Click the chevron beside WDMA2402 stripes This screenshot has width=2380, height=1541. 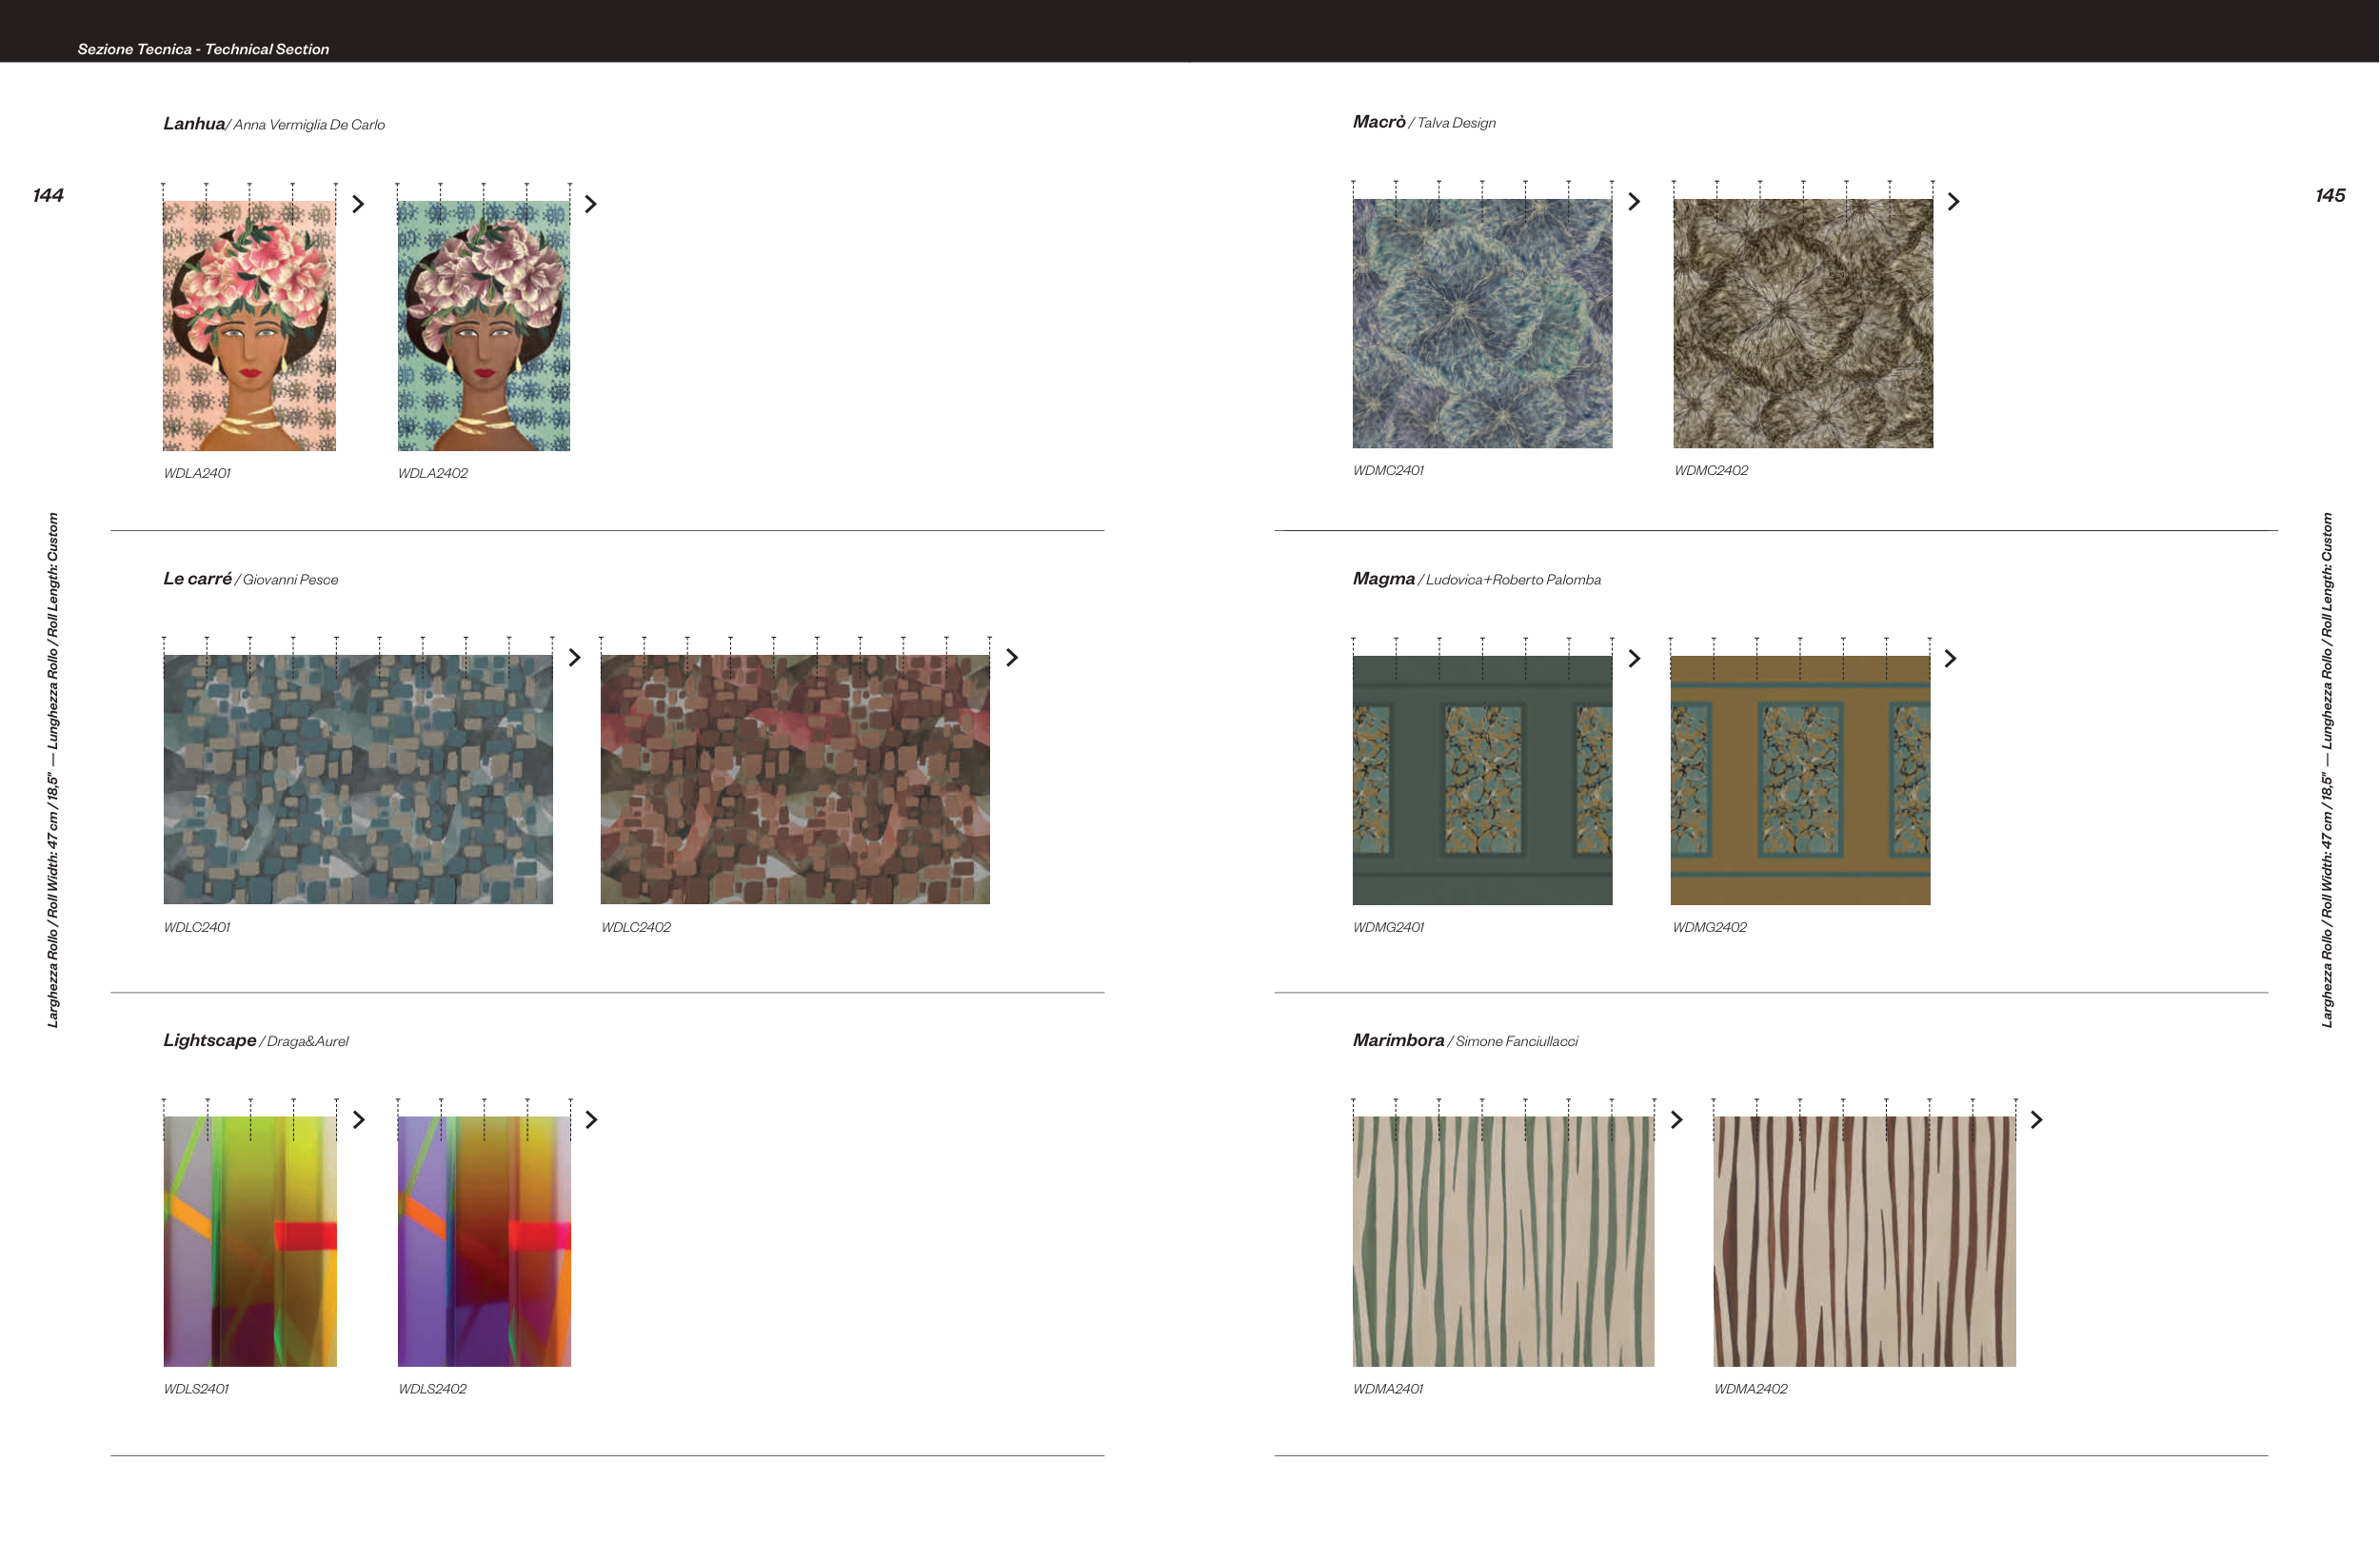click(2036, 1120)
